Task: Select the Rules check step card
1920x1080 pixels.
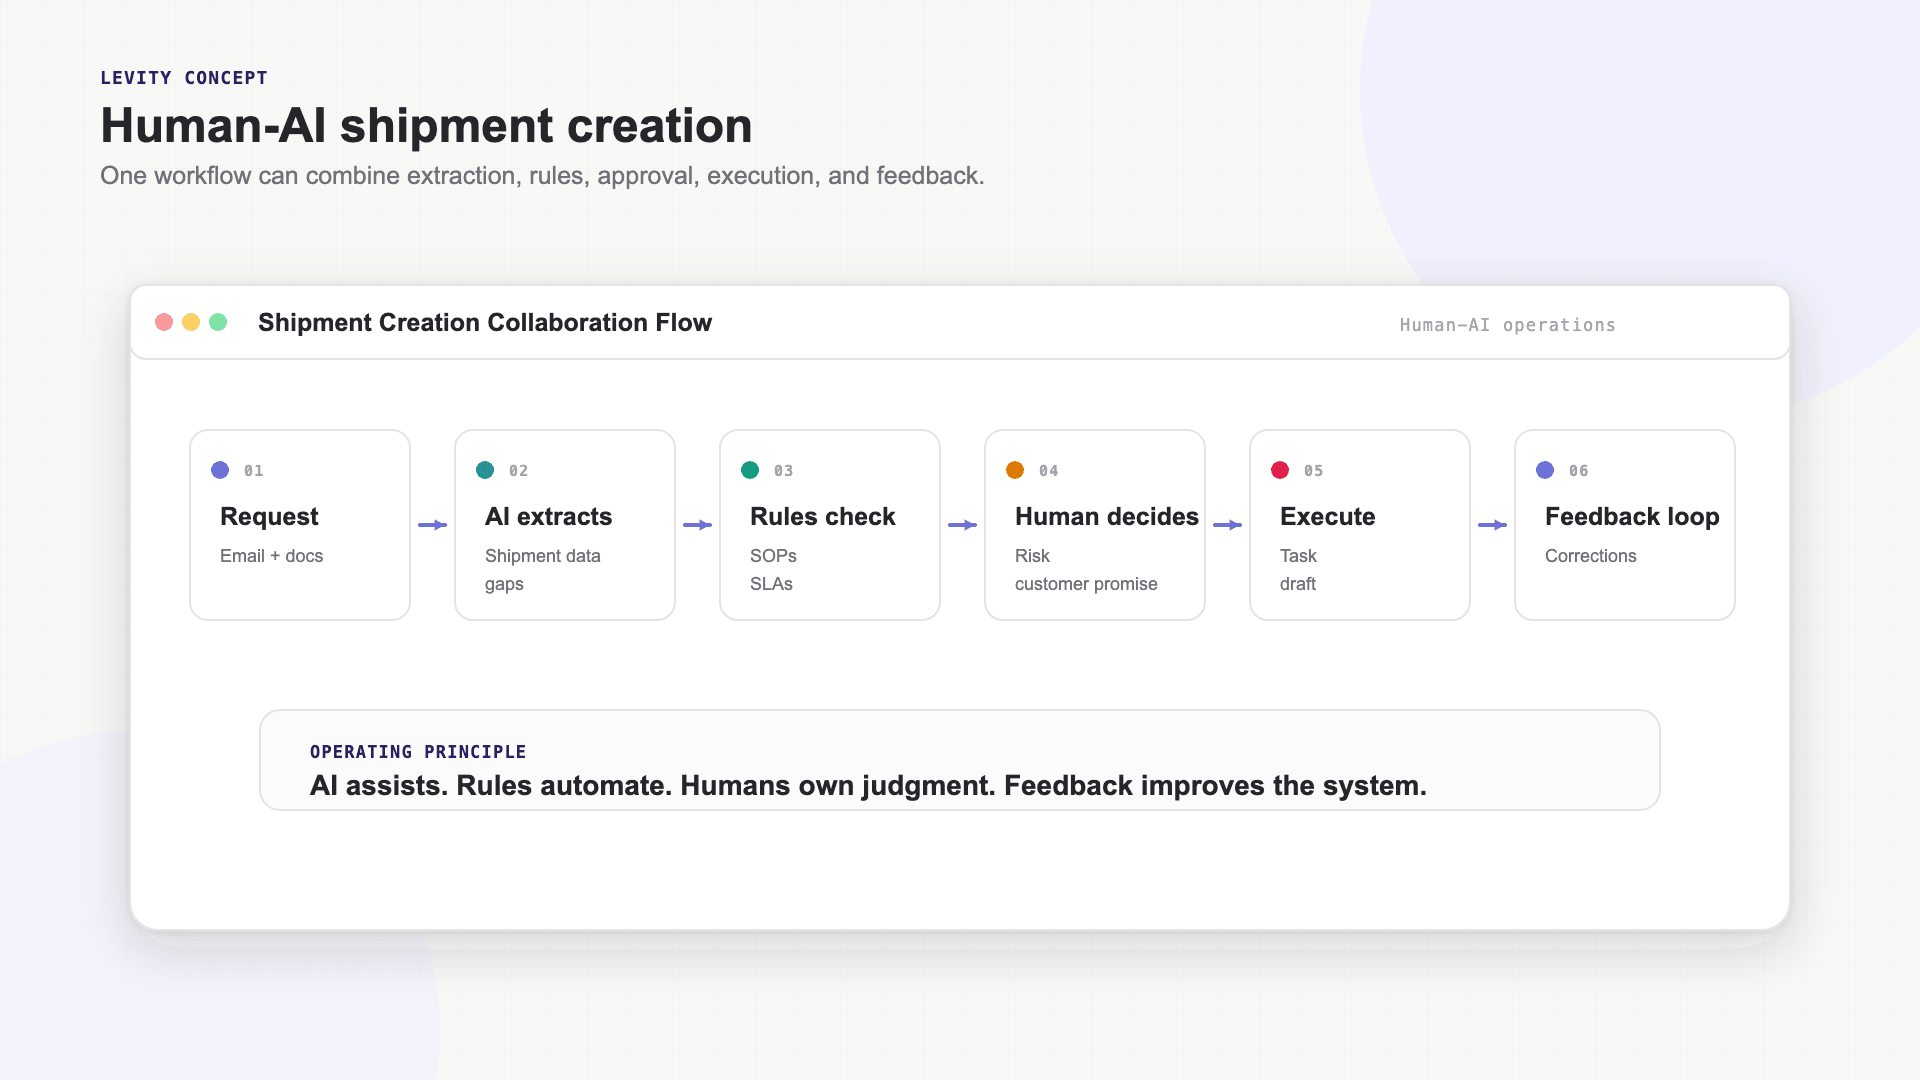Action: pos(830,525)
